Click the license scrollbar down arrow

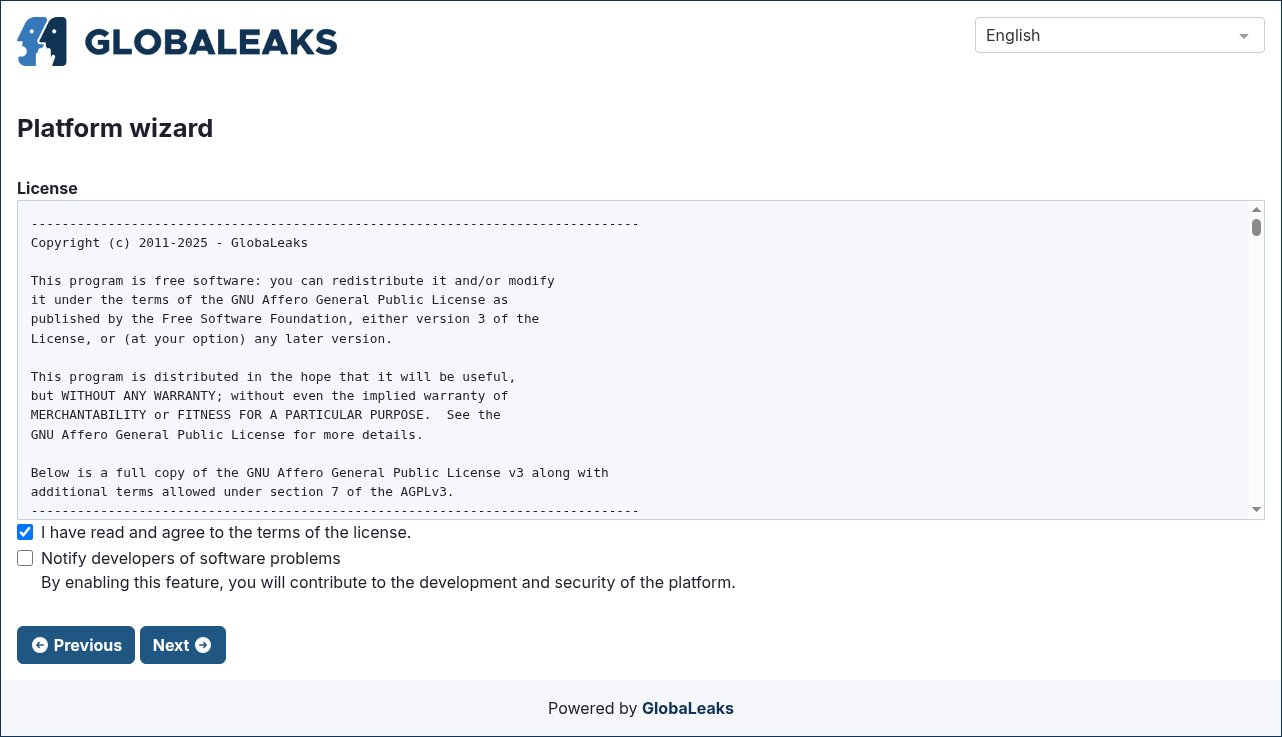(1257, 510)
